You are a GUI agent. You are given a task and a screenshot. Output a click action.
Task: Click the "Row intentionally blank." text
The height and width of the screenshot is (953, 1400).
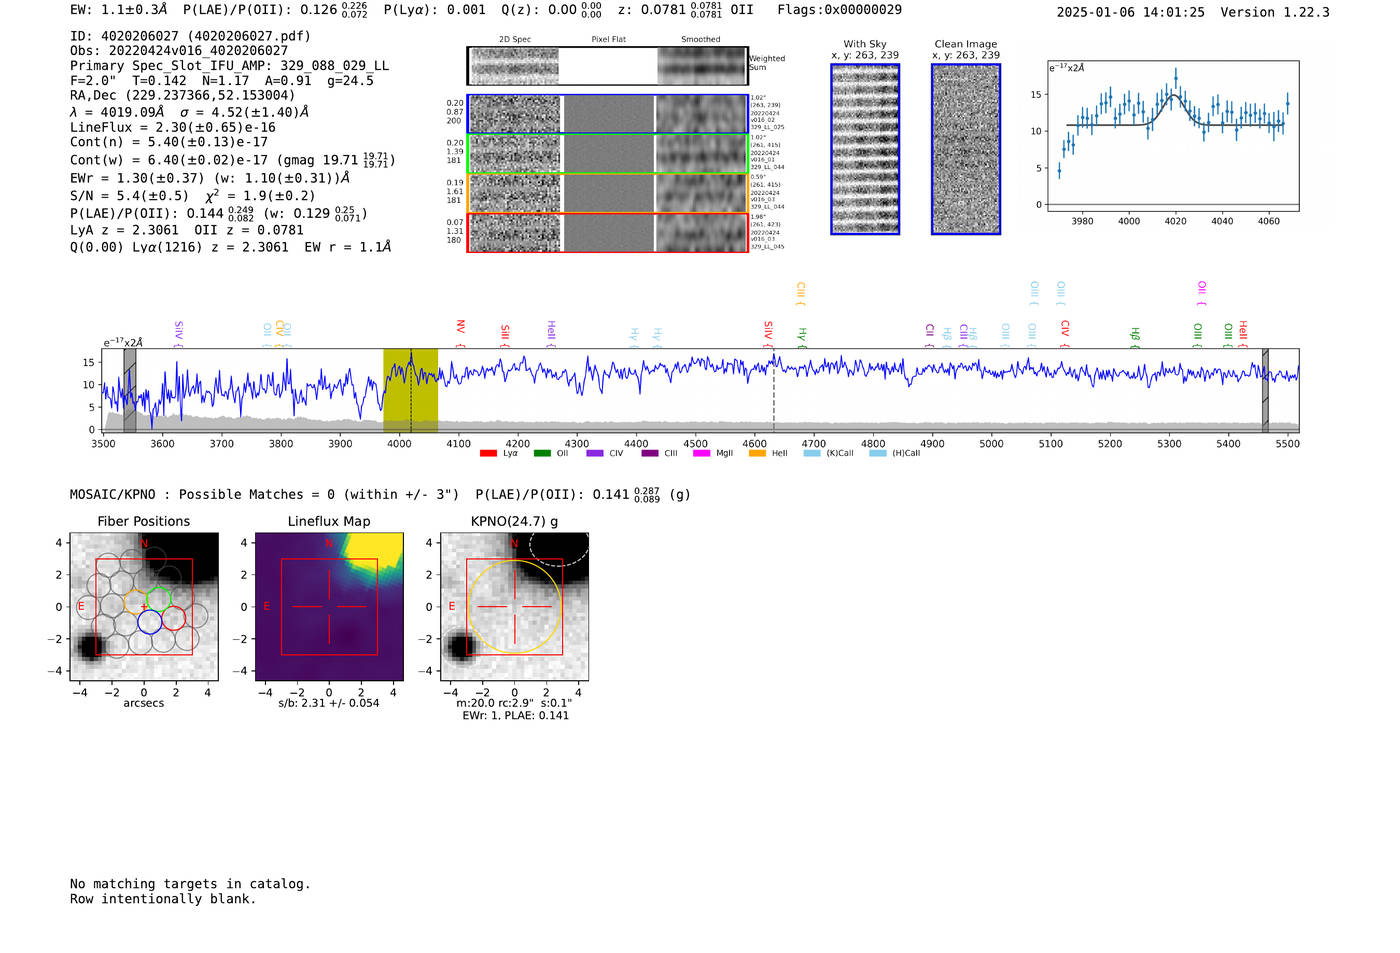(x=163, y=899)
